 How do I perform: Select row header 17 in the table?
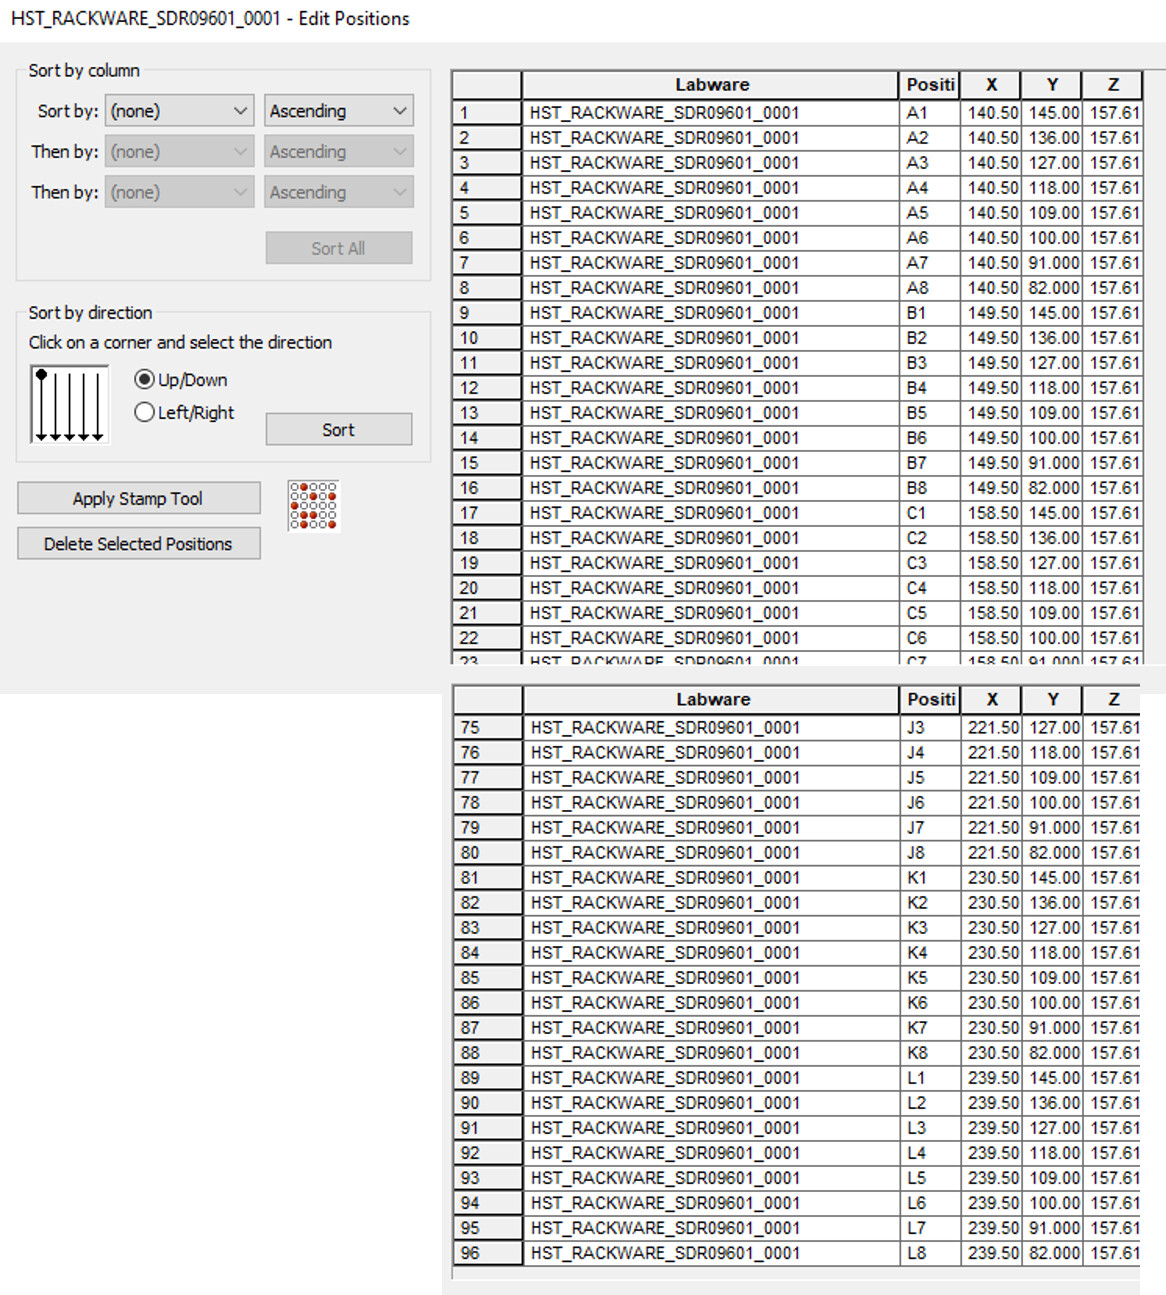[x=487, y=513]
